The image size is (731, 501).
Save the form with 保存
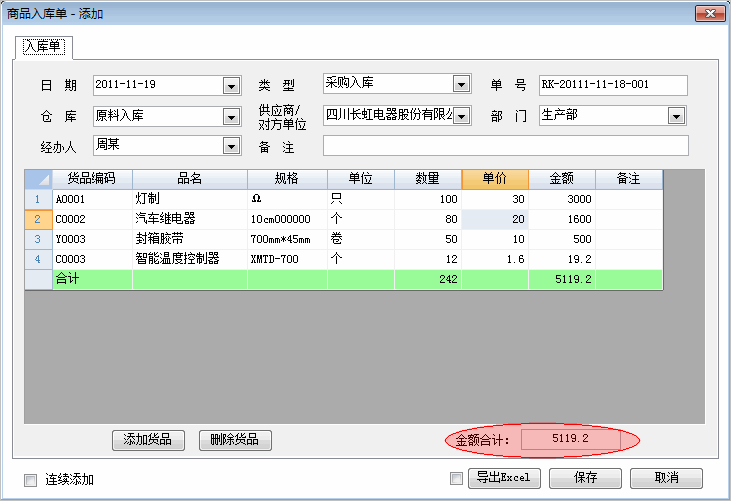point(585,478)
